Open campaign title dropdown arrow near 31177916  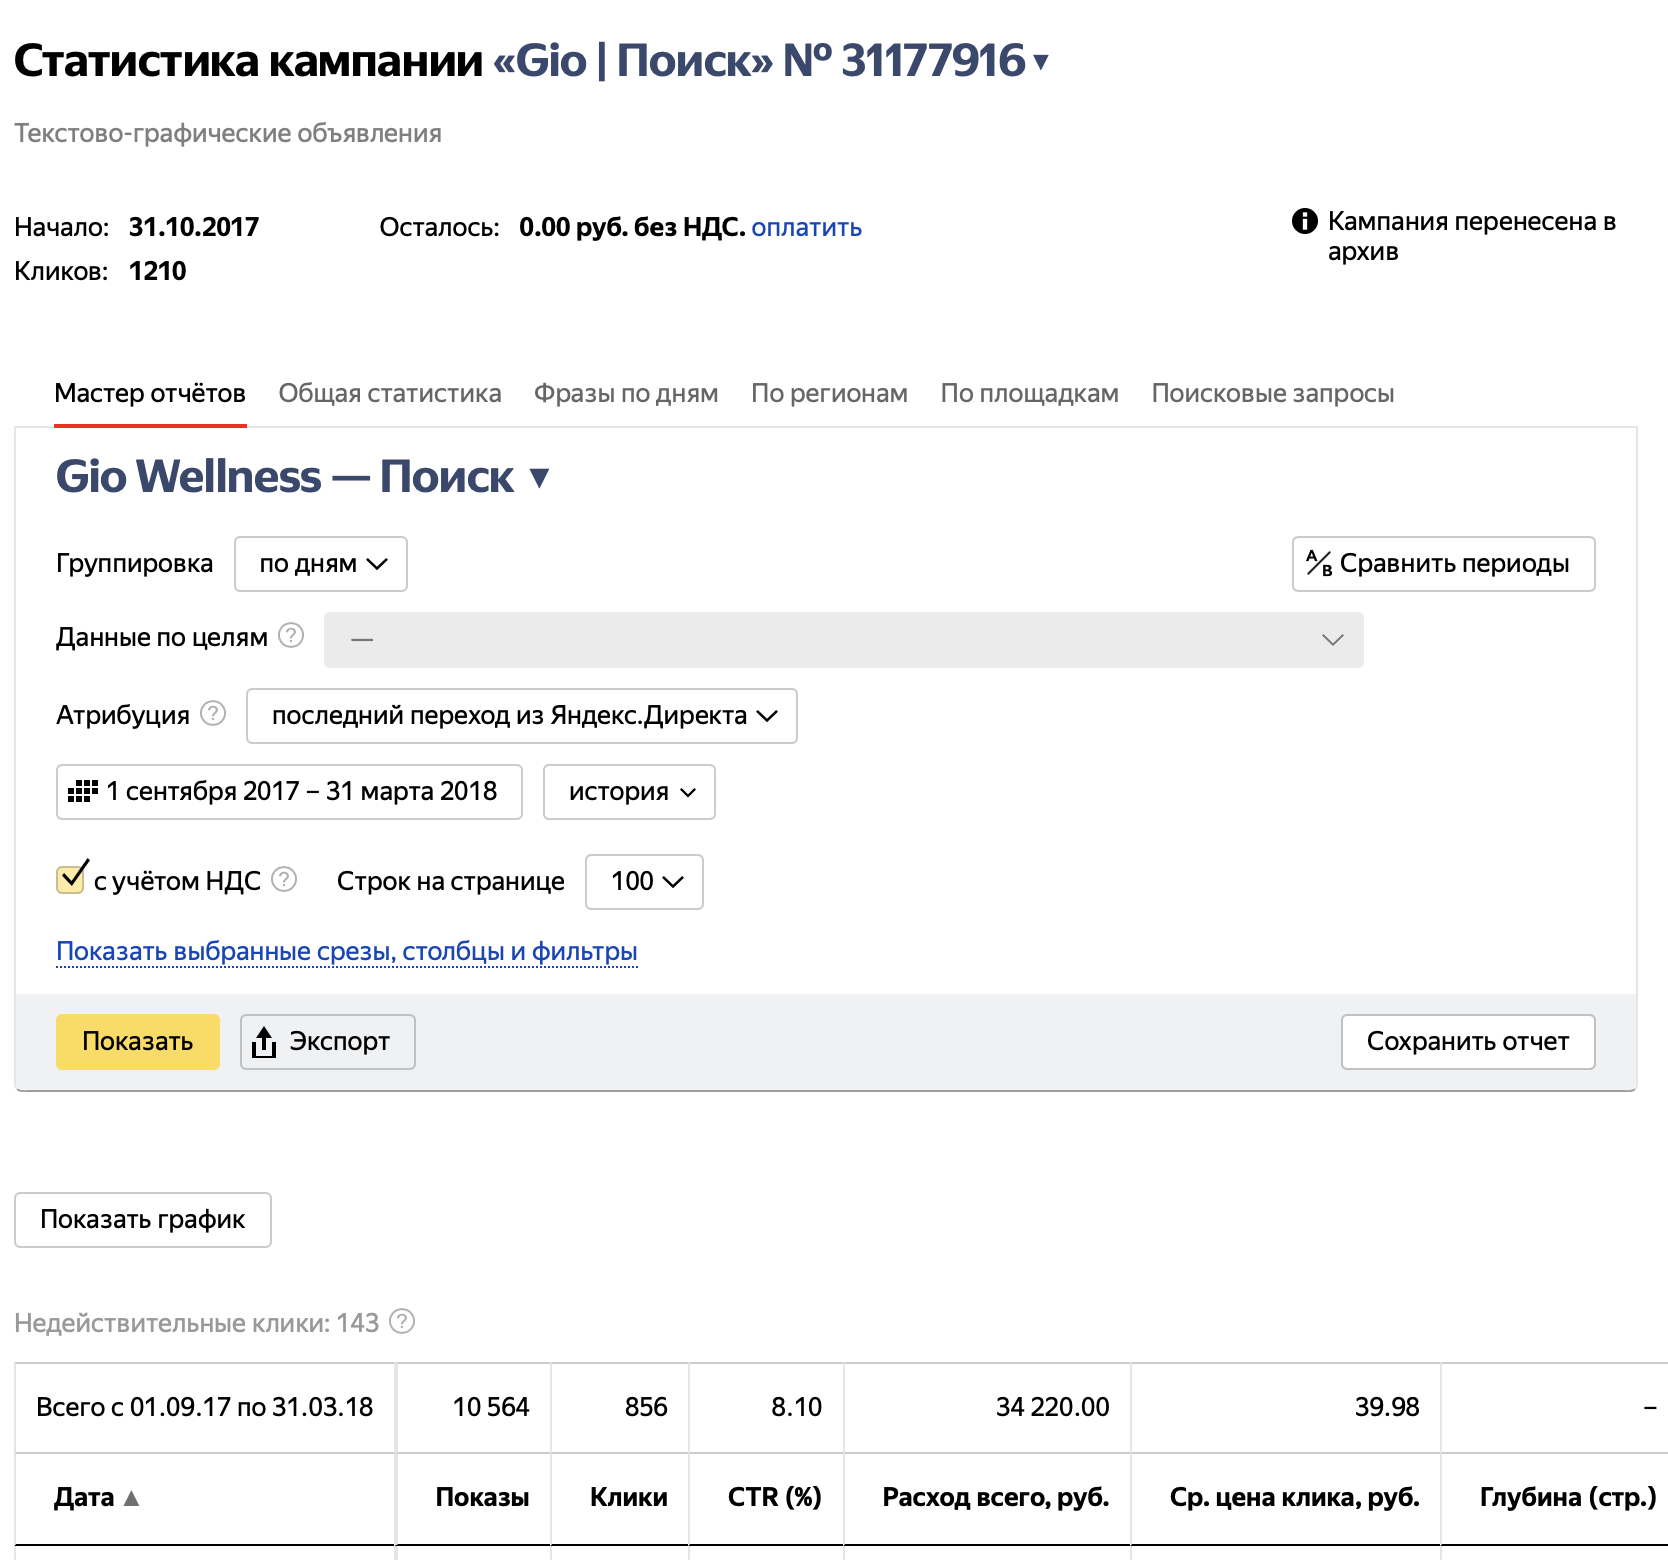click(x=1041, y=63)
